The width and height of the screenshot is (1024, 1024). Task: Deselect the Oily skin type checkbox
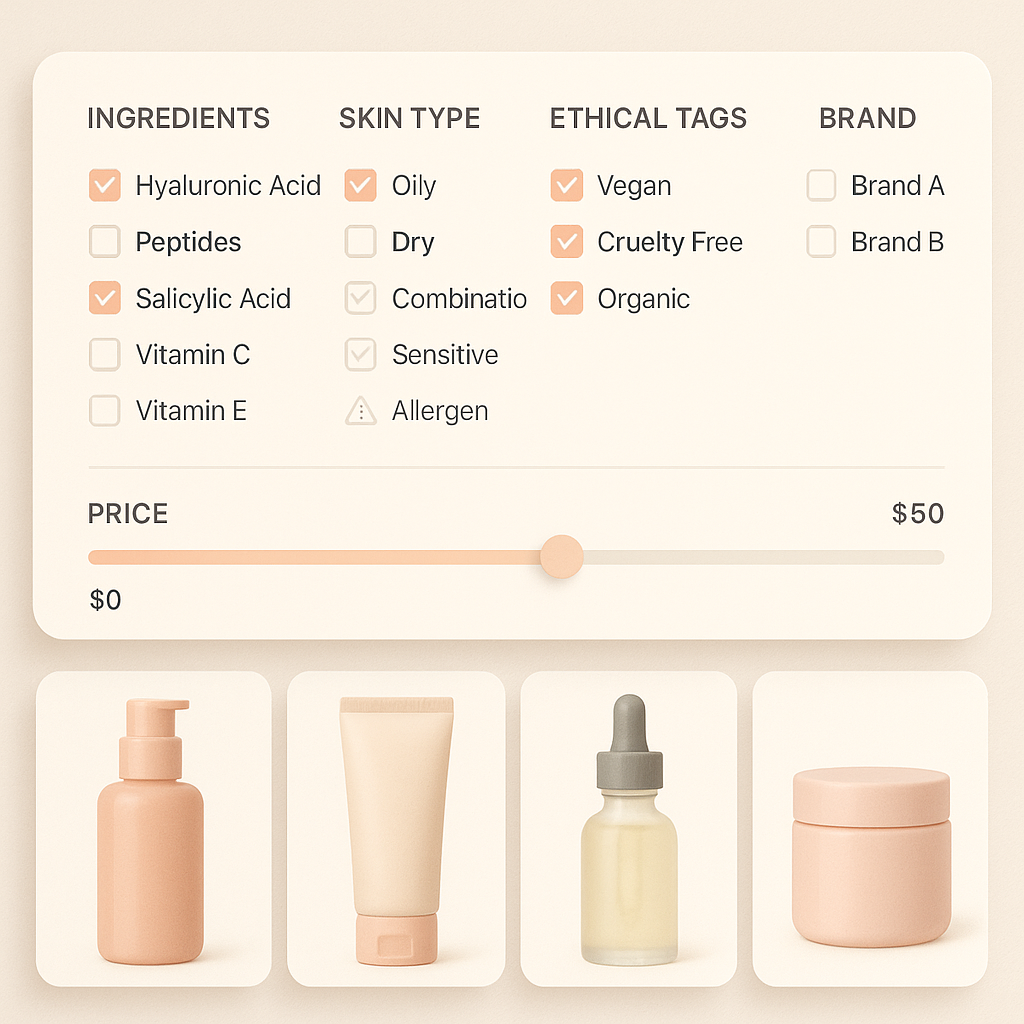[360, 186]
